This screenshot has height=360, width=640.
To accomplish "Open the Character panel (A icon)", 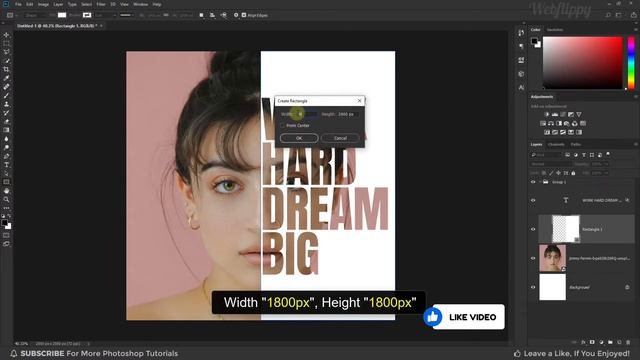I will (521, 87).
